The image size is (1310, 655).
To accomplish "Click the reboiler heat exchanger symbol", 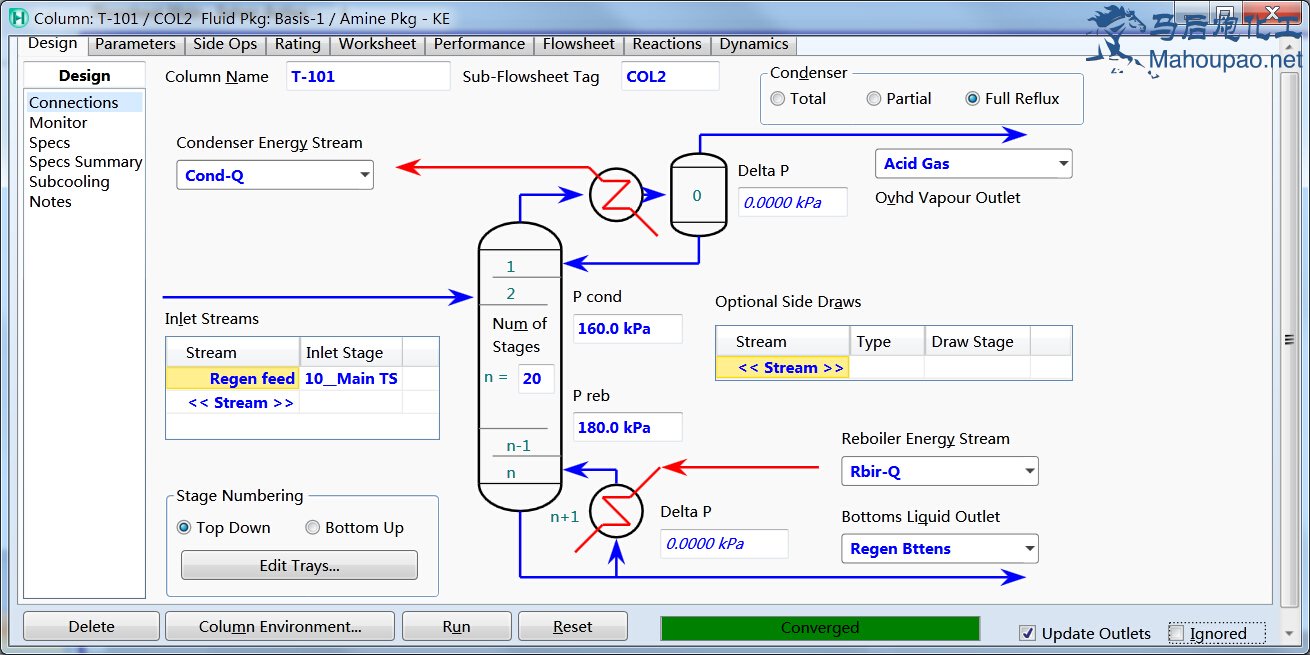I will pyautogui.click(x=615, y=511).
